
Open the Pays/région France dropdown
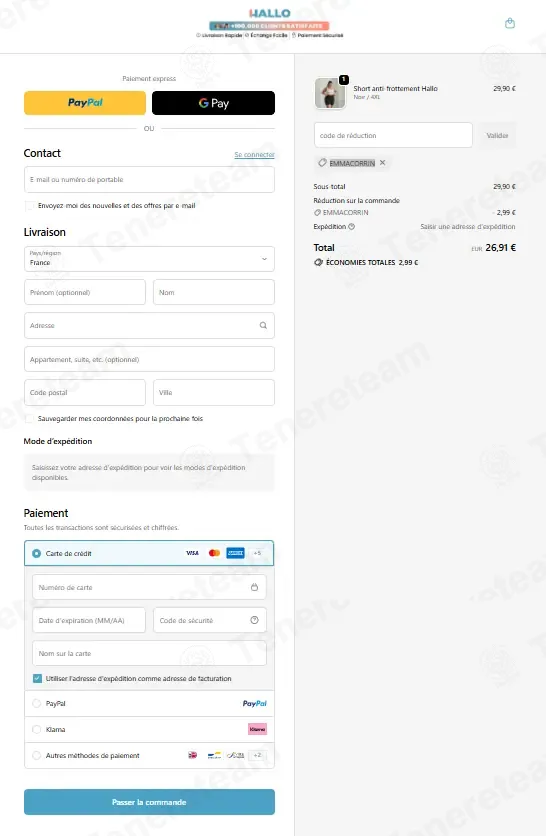coord(149,259)
